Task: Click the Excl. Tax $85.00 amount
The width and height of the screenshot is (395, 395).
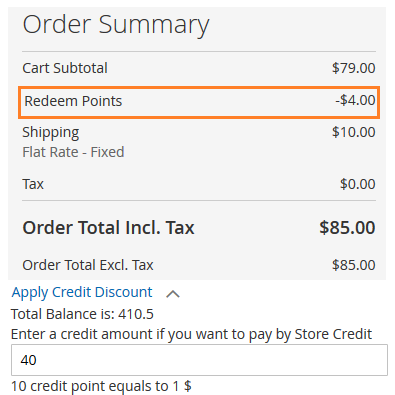Action: click(354, 265)
